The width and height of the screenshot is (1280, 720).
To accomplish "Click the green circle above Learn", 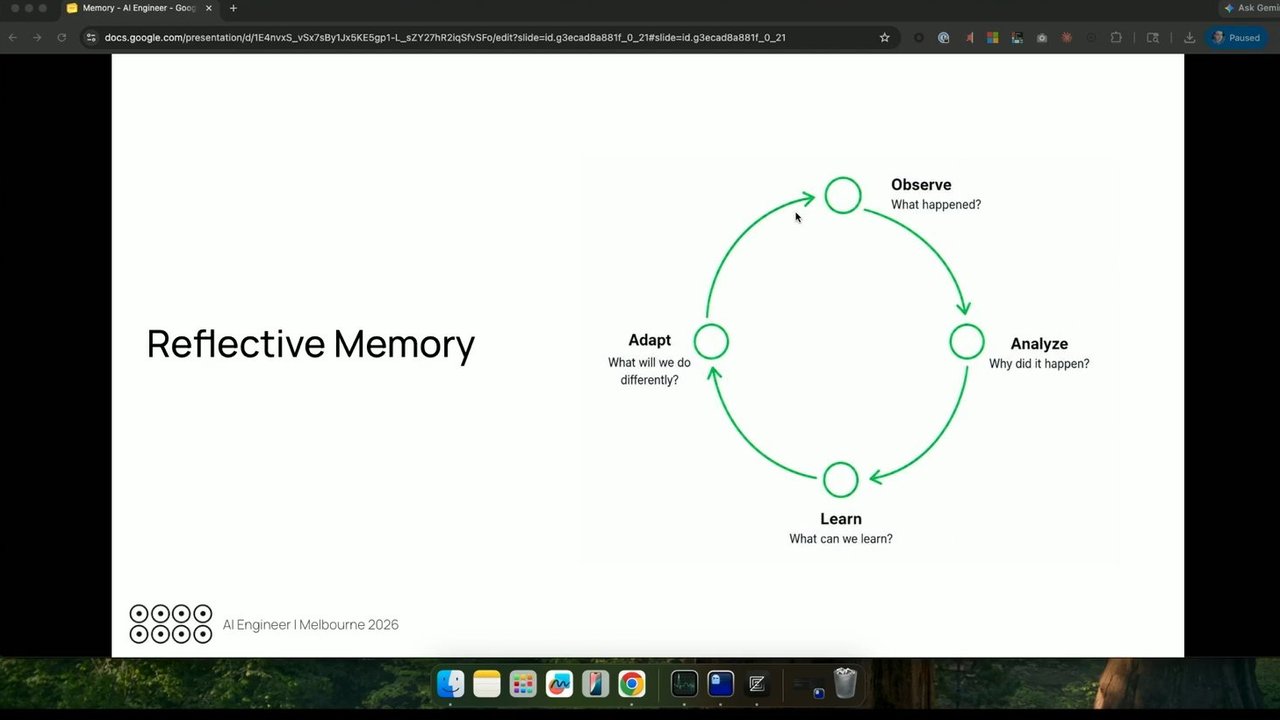I will [841, 480].
